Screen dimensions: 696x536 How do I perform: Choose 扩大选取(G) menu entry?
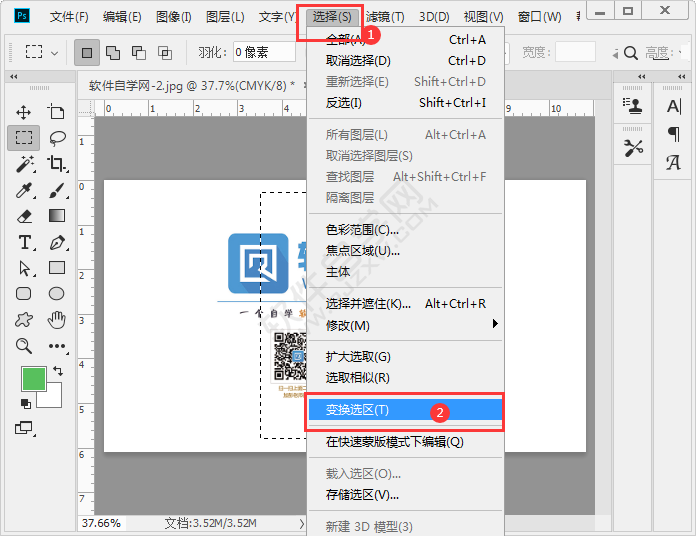pos(405,357)
